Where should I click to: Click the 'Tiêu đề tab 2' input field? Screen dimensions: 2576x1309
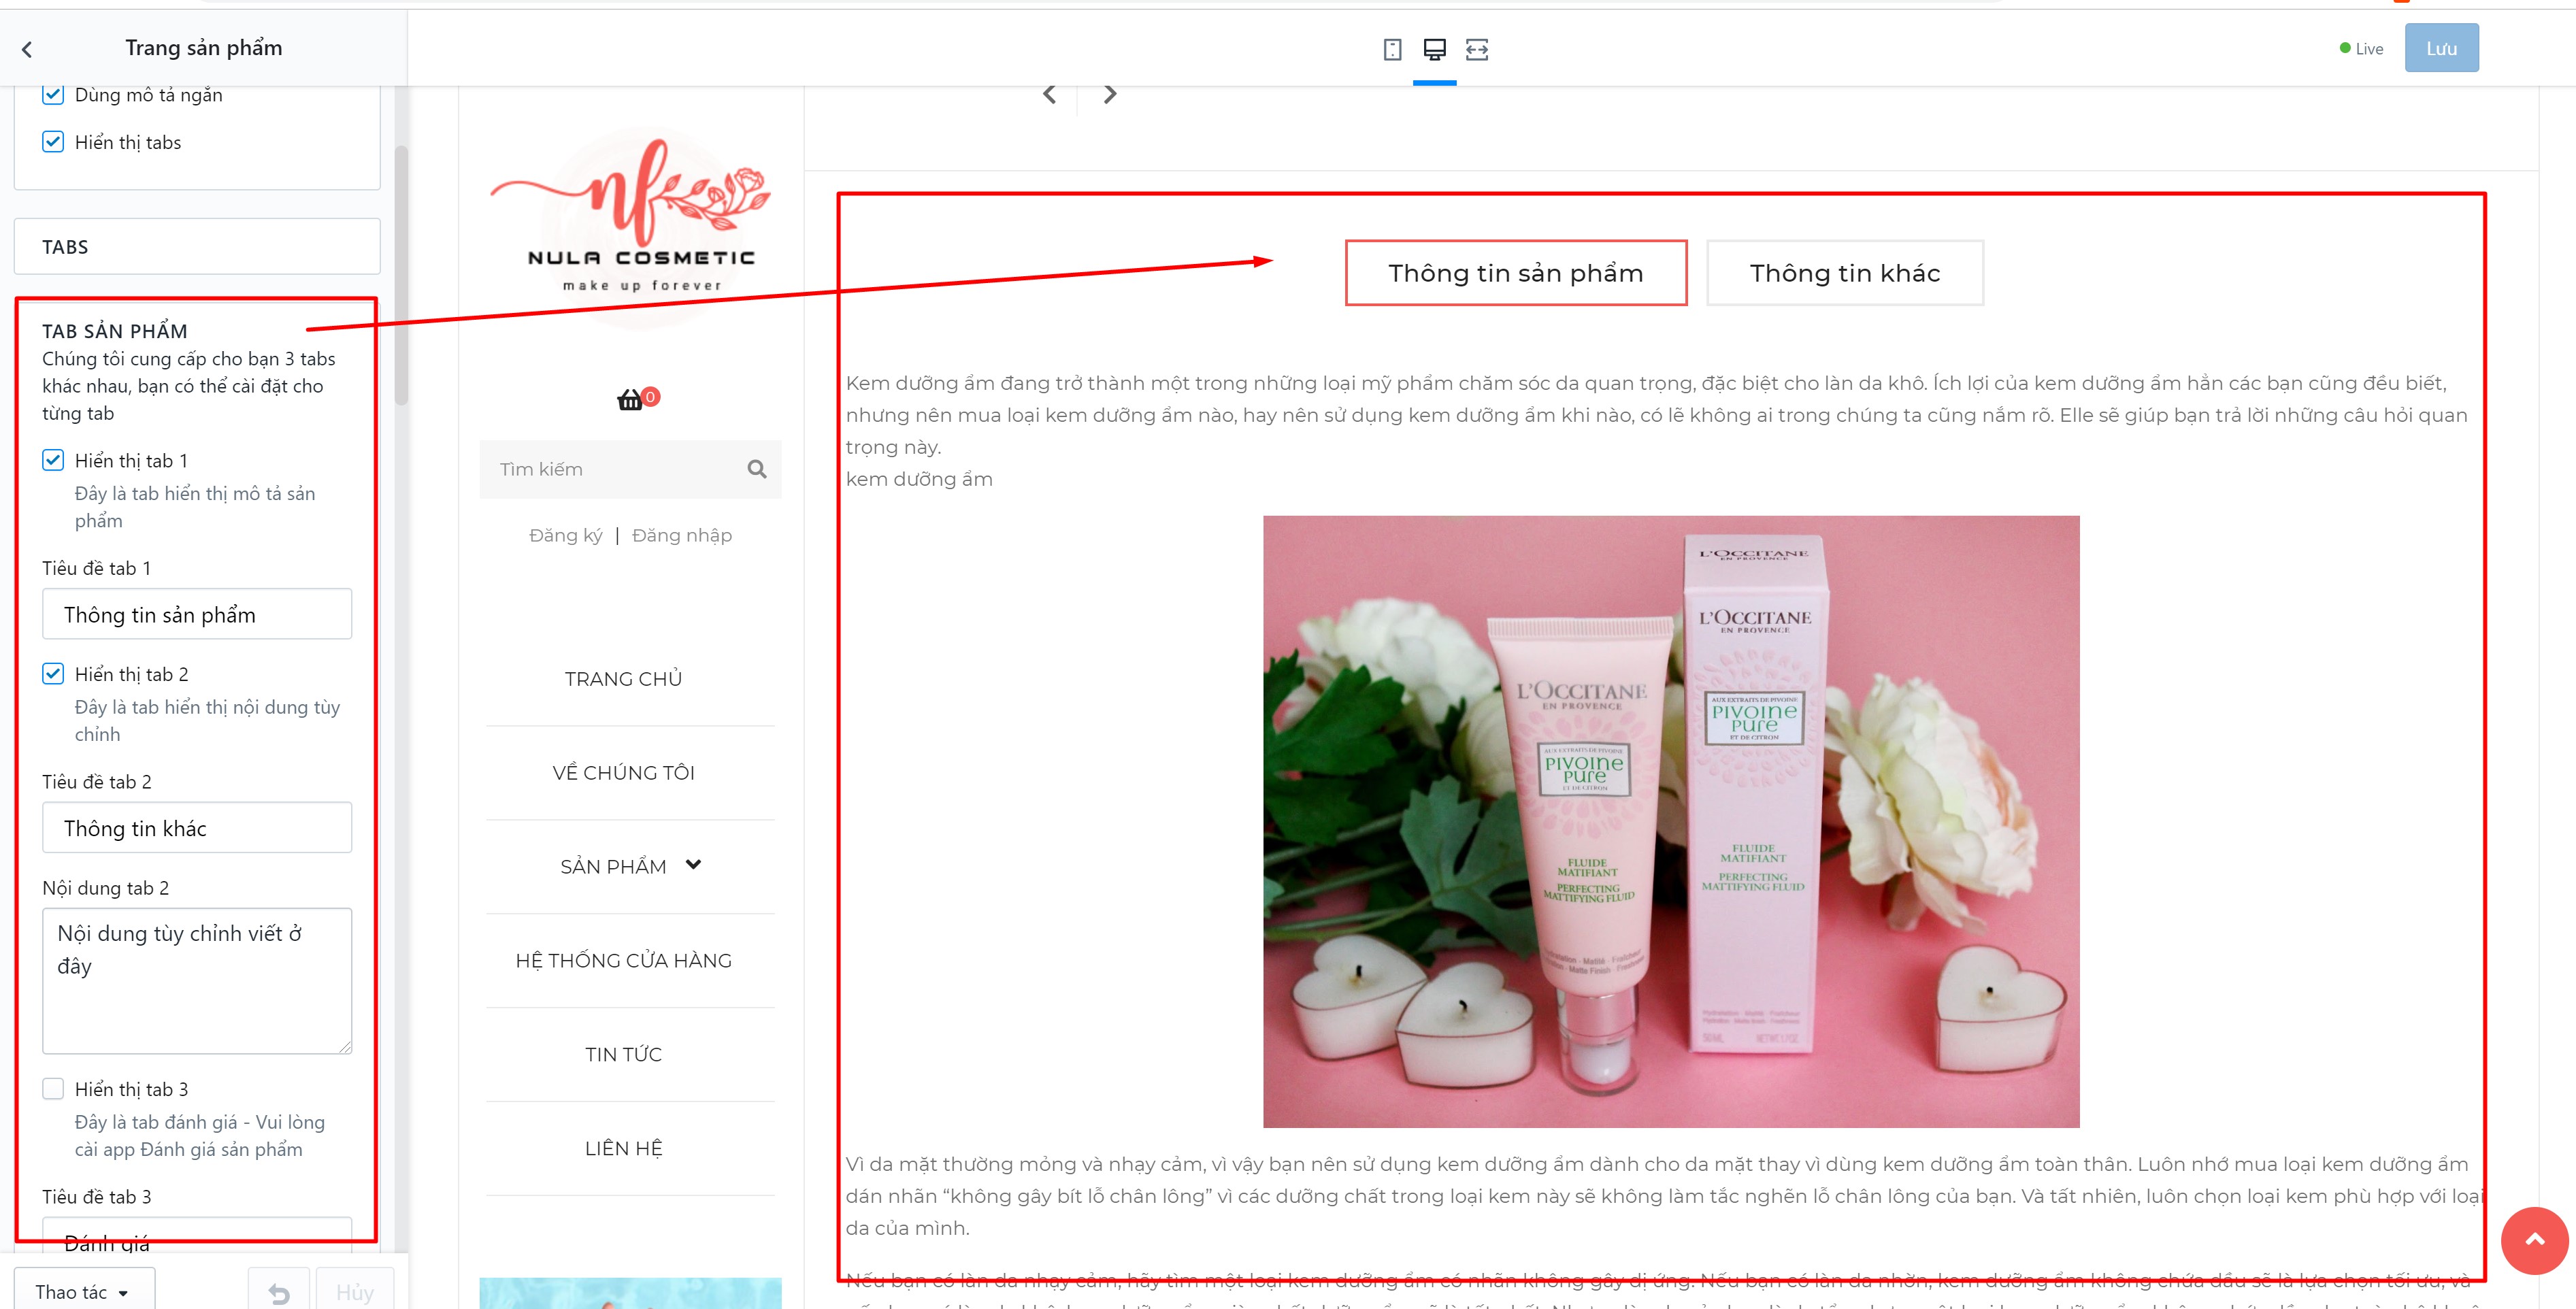pyautogui.click(x=197, y=828)
